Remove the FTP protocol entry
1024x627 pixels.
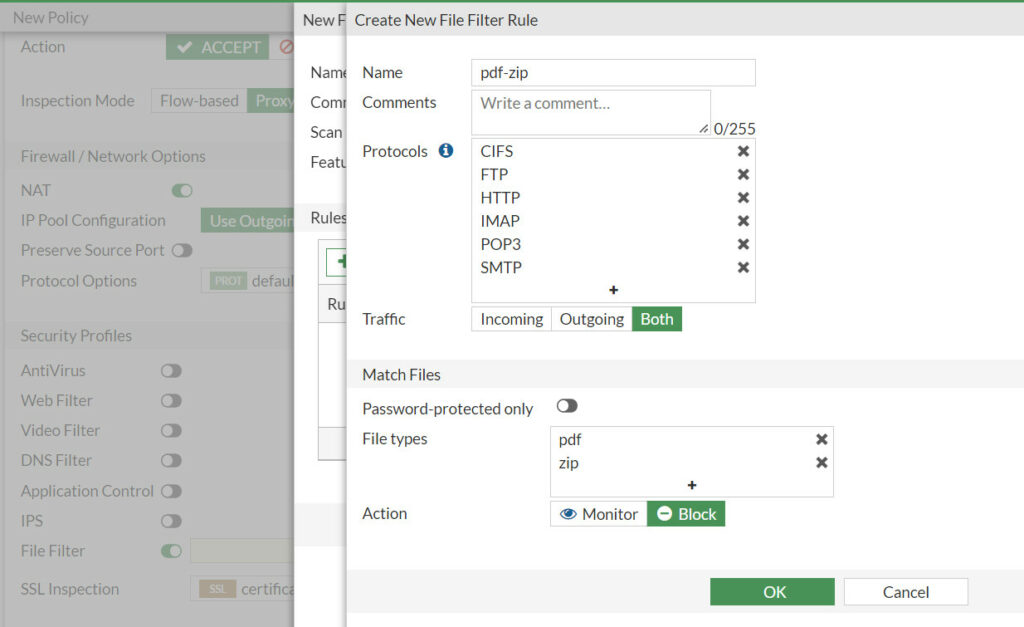pos(743,174)
